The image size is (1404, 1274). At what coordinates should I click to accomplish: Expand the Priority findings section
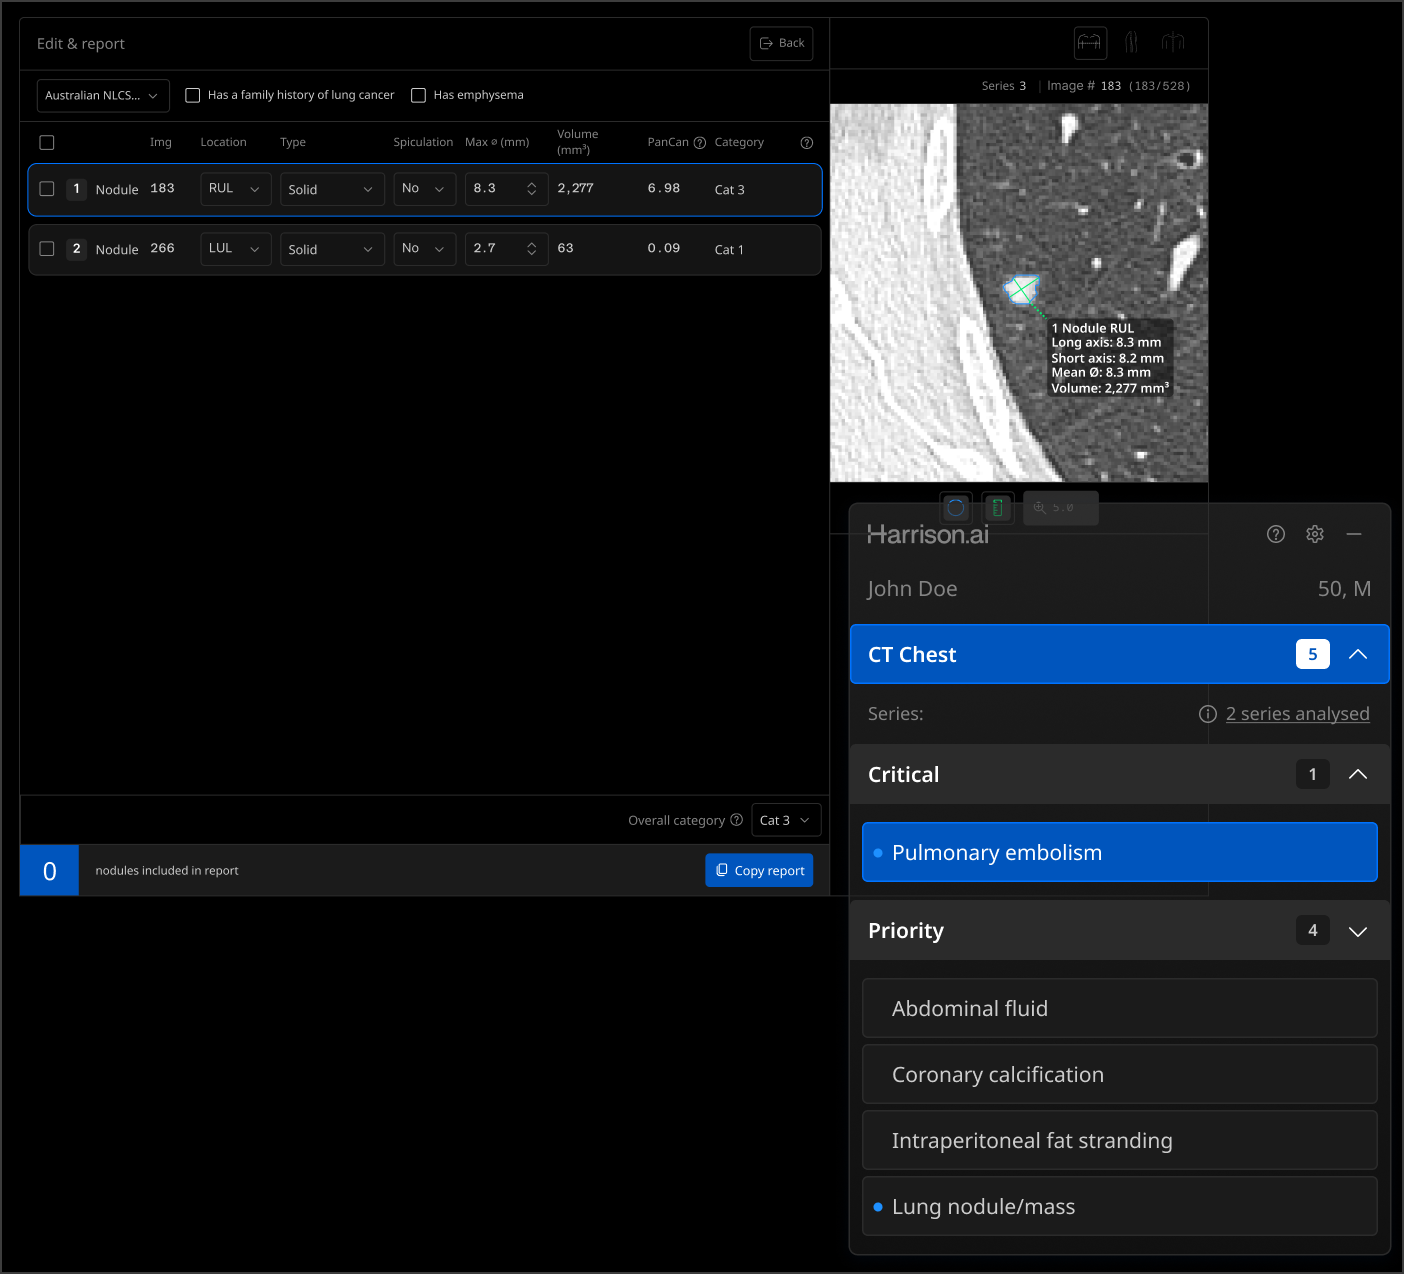pyautogui.click(x=1357, y=930)
